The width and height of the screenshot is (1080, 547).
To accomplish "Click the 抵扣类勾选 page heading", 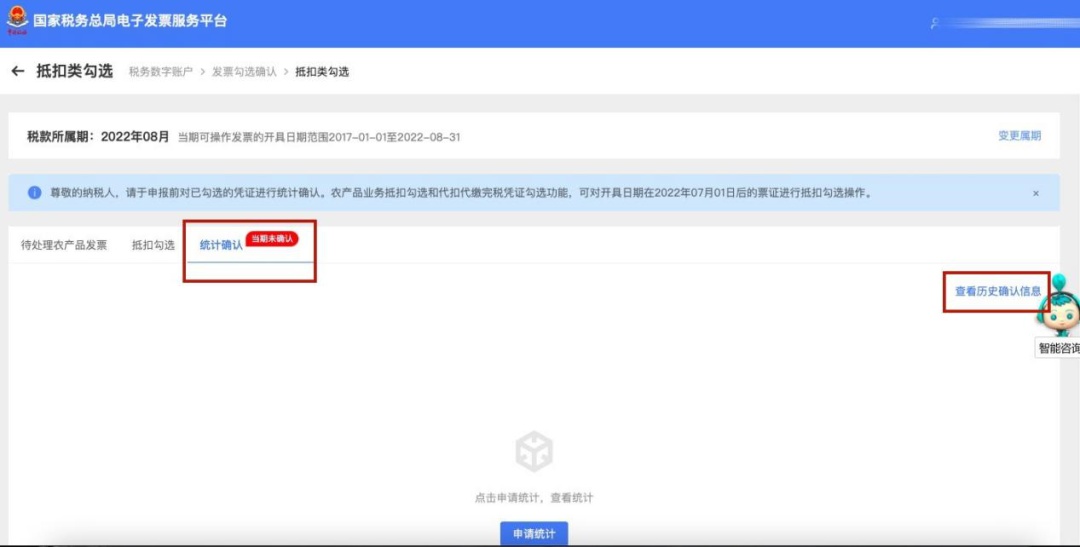I will (x=74, y=71).
